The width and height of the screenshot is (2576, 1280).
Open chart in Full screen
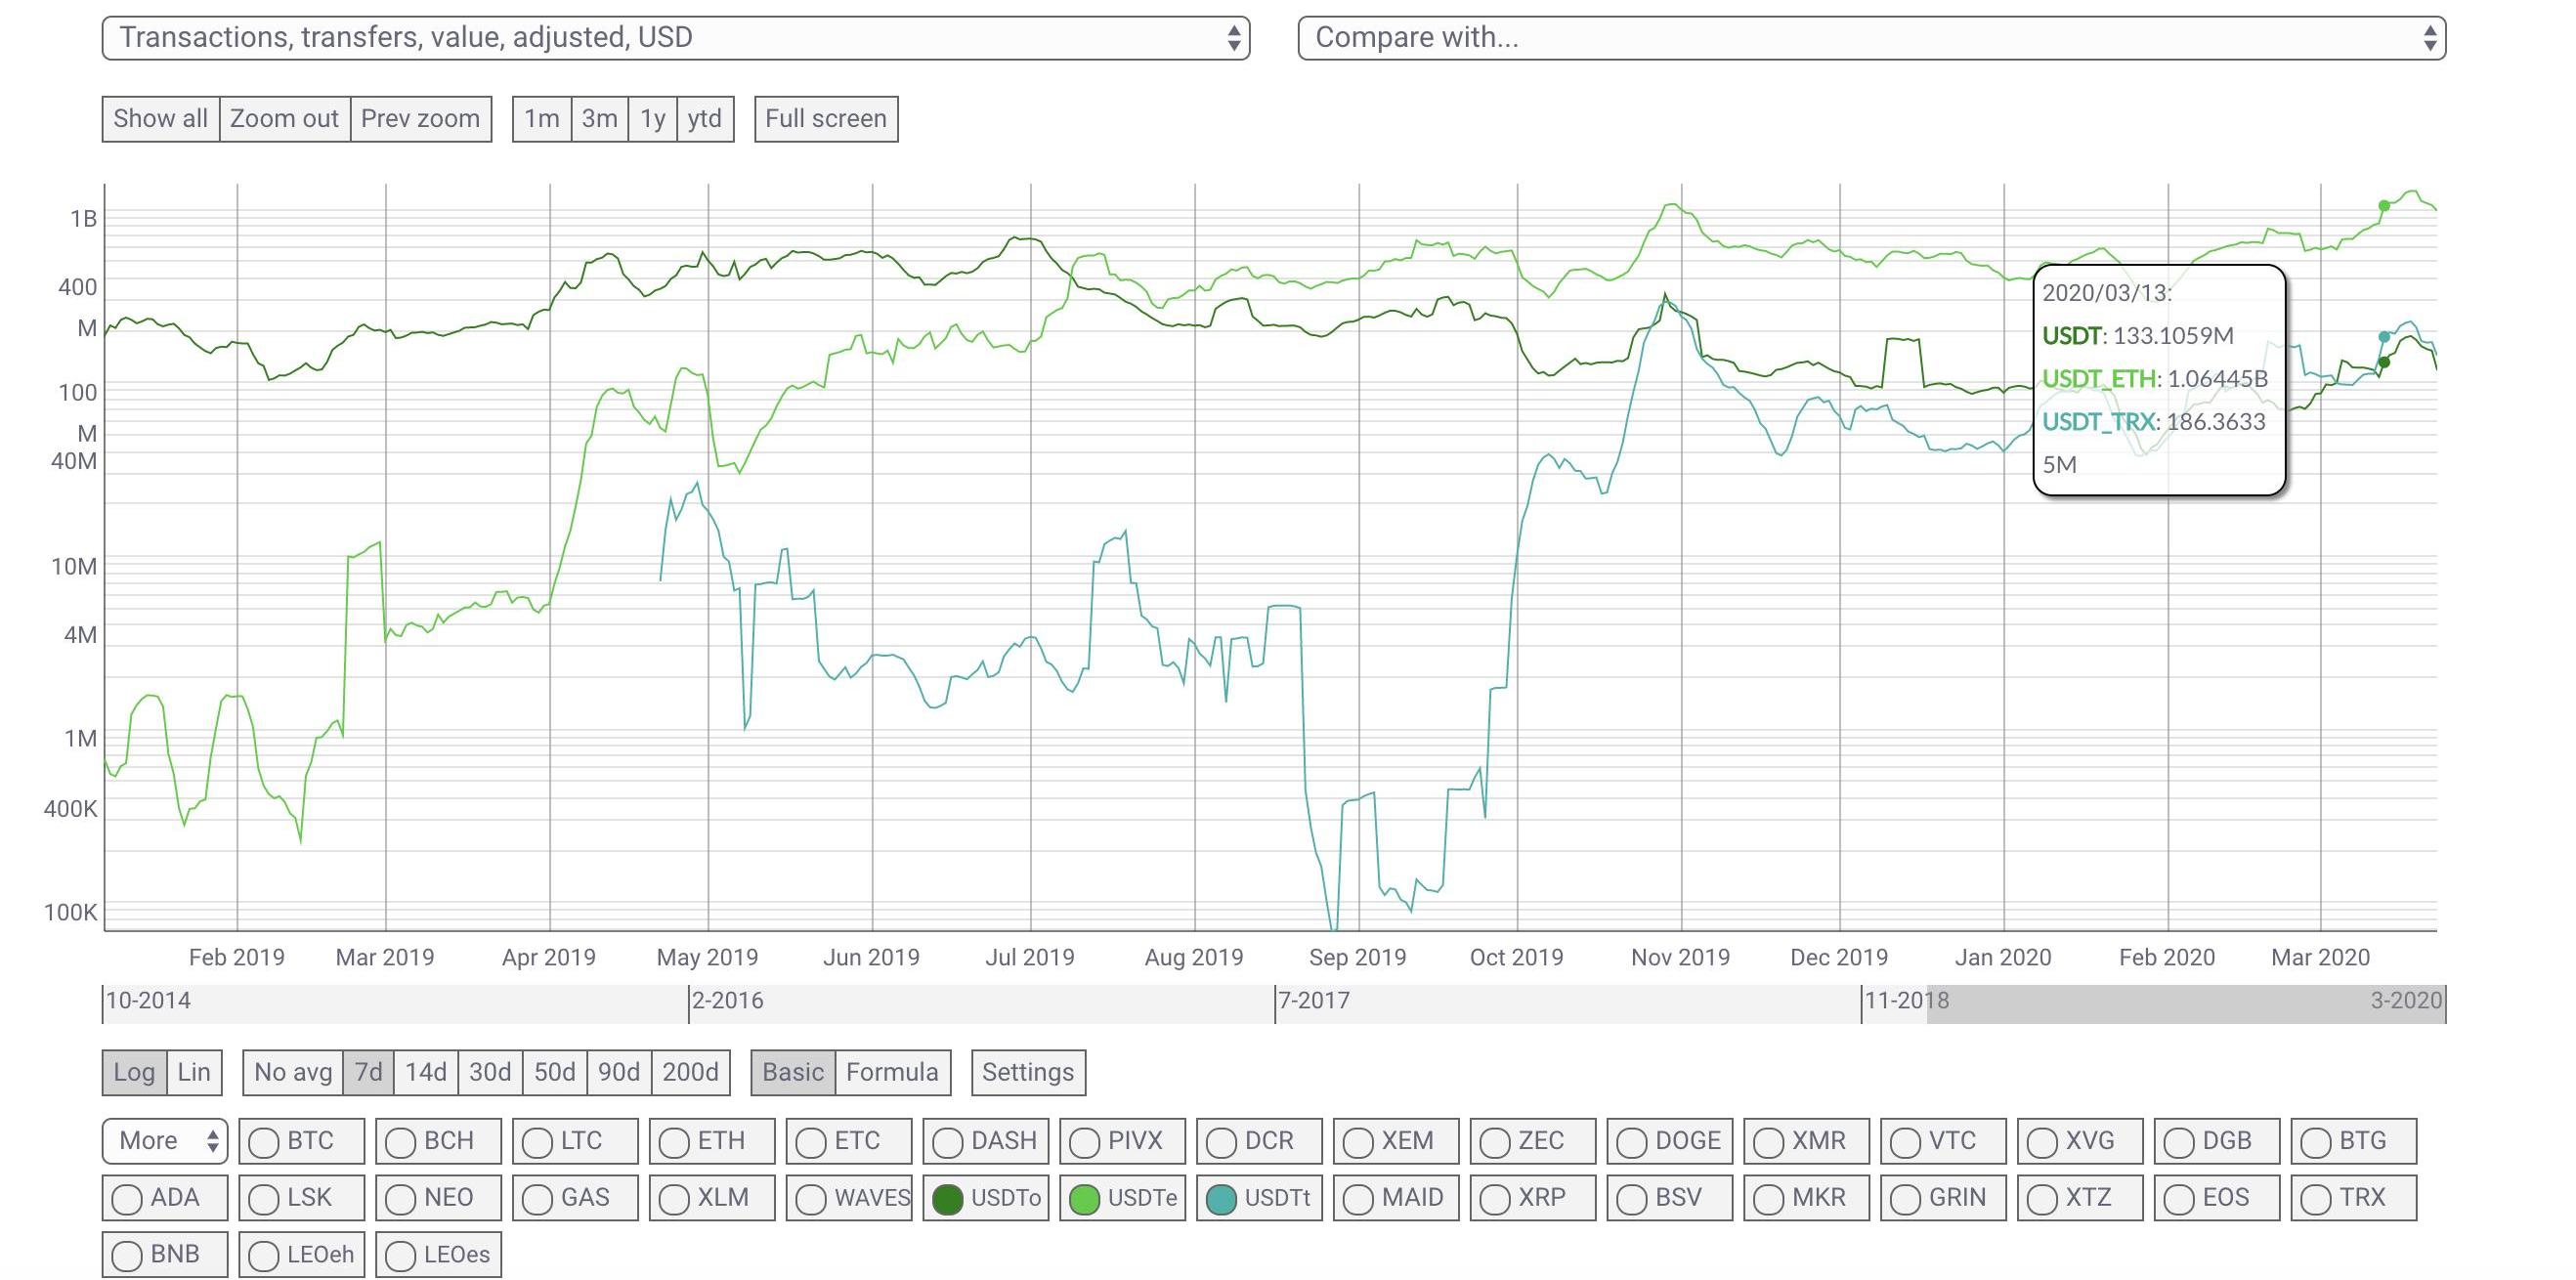[x=826, y=119]
